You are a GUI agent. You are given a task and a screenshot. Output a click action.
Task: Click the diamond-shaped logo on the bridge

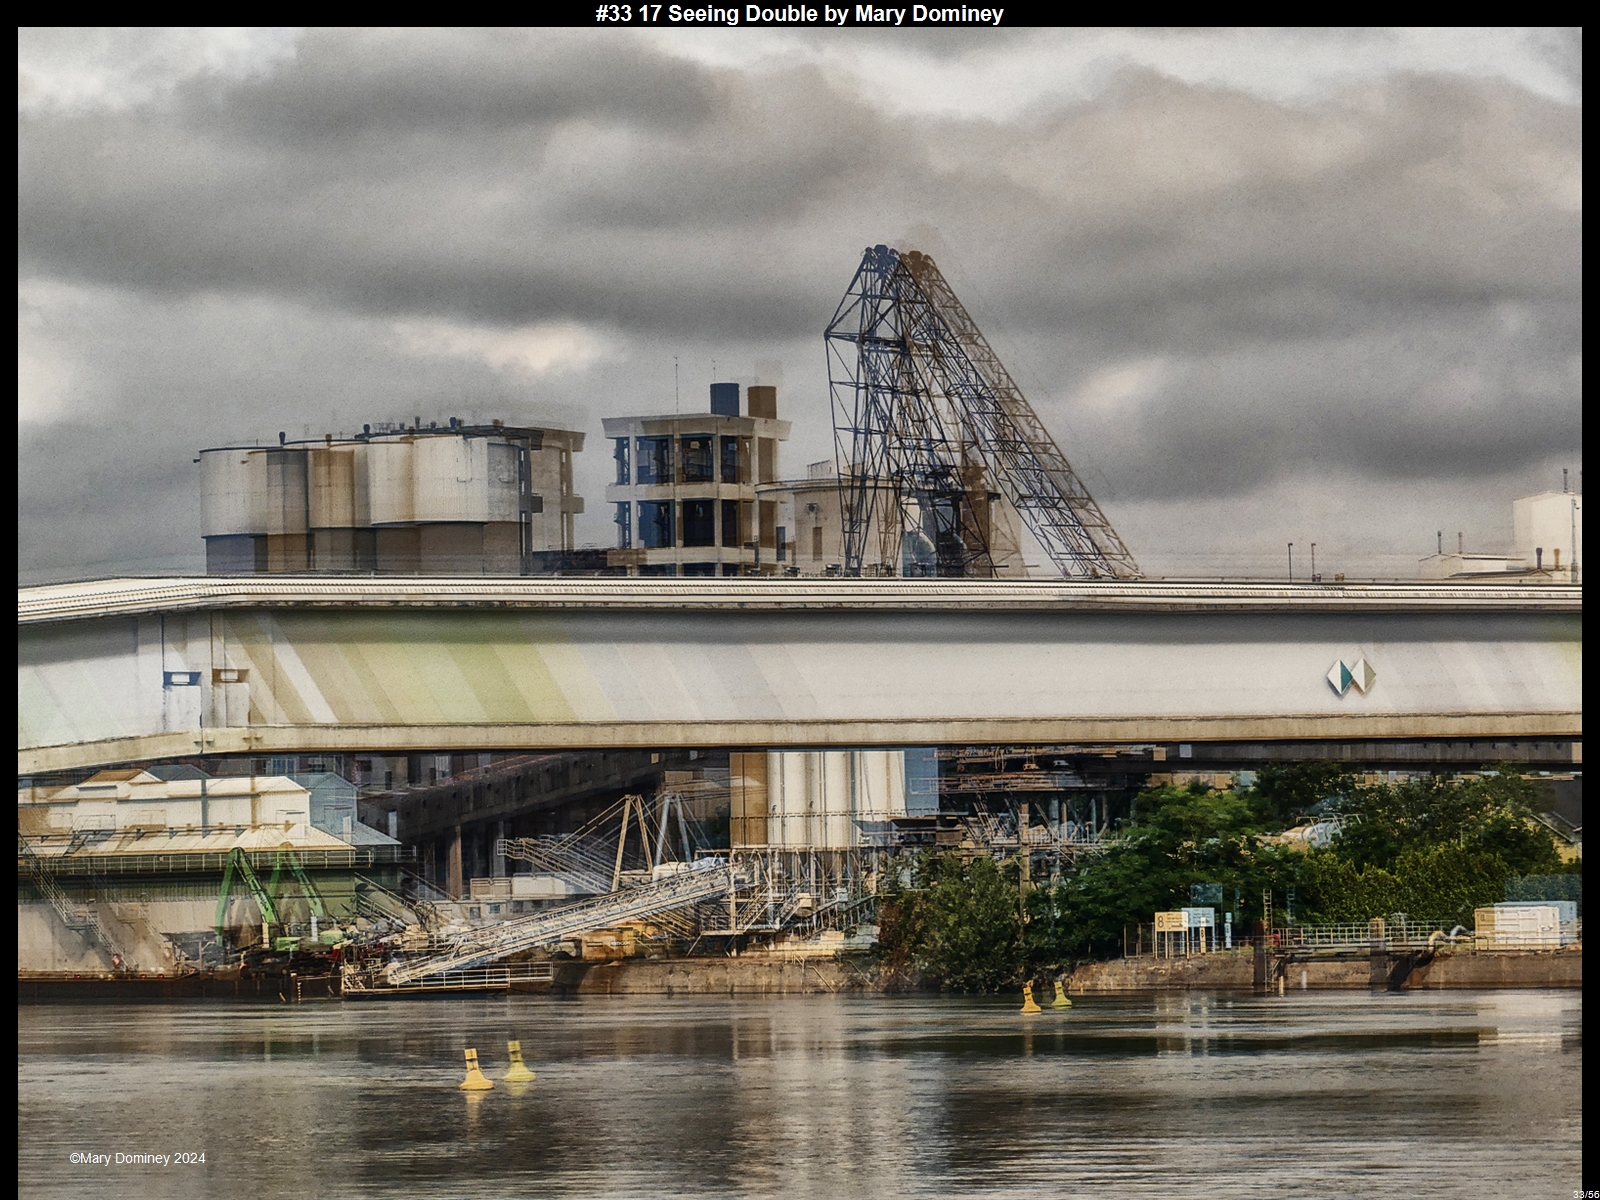pyautogui.click(x=1350, y=677)
